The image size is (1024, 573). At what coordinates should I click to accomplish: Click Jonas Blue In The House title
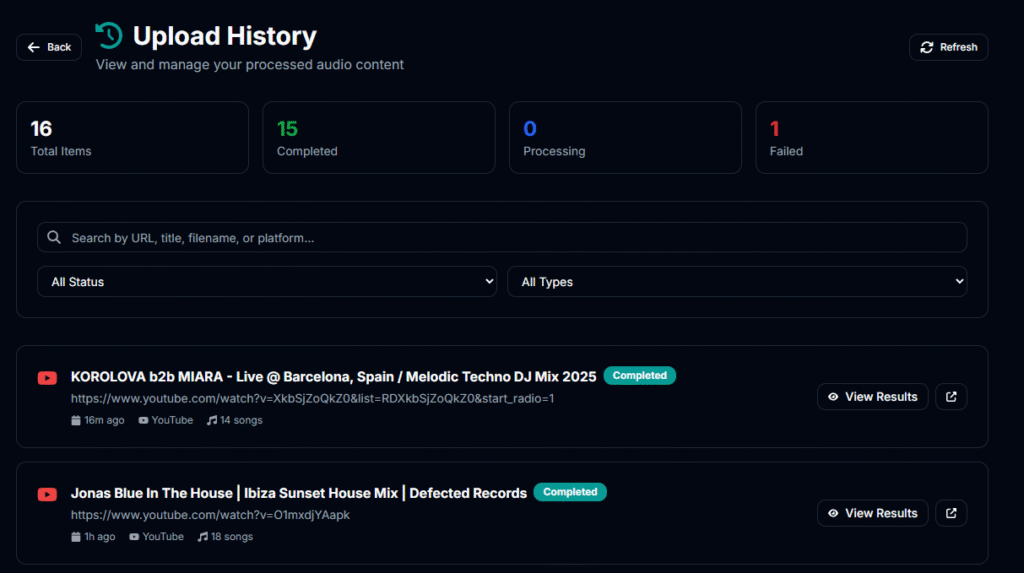(x=298, y=493)
